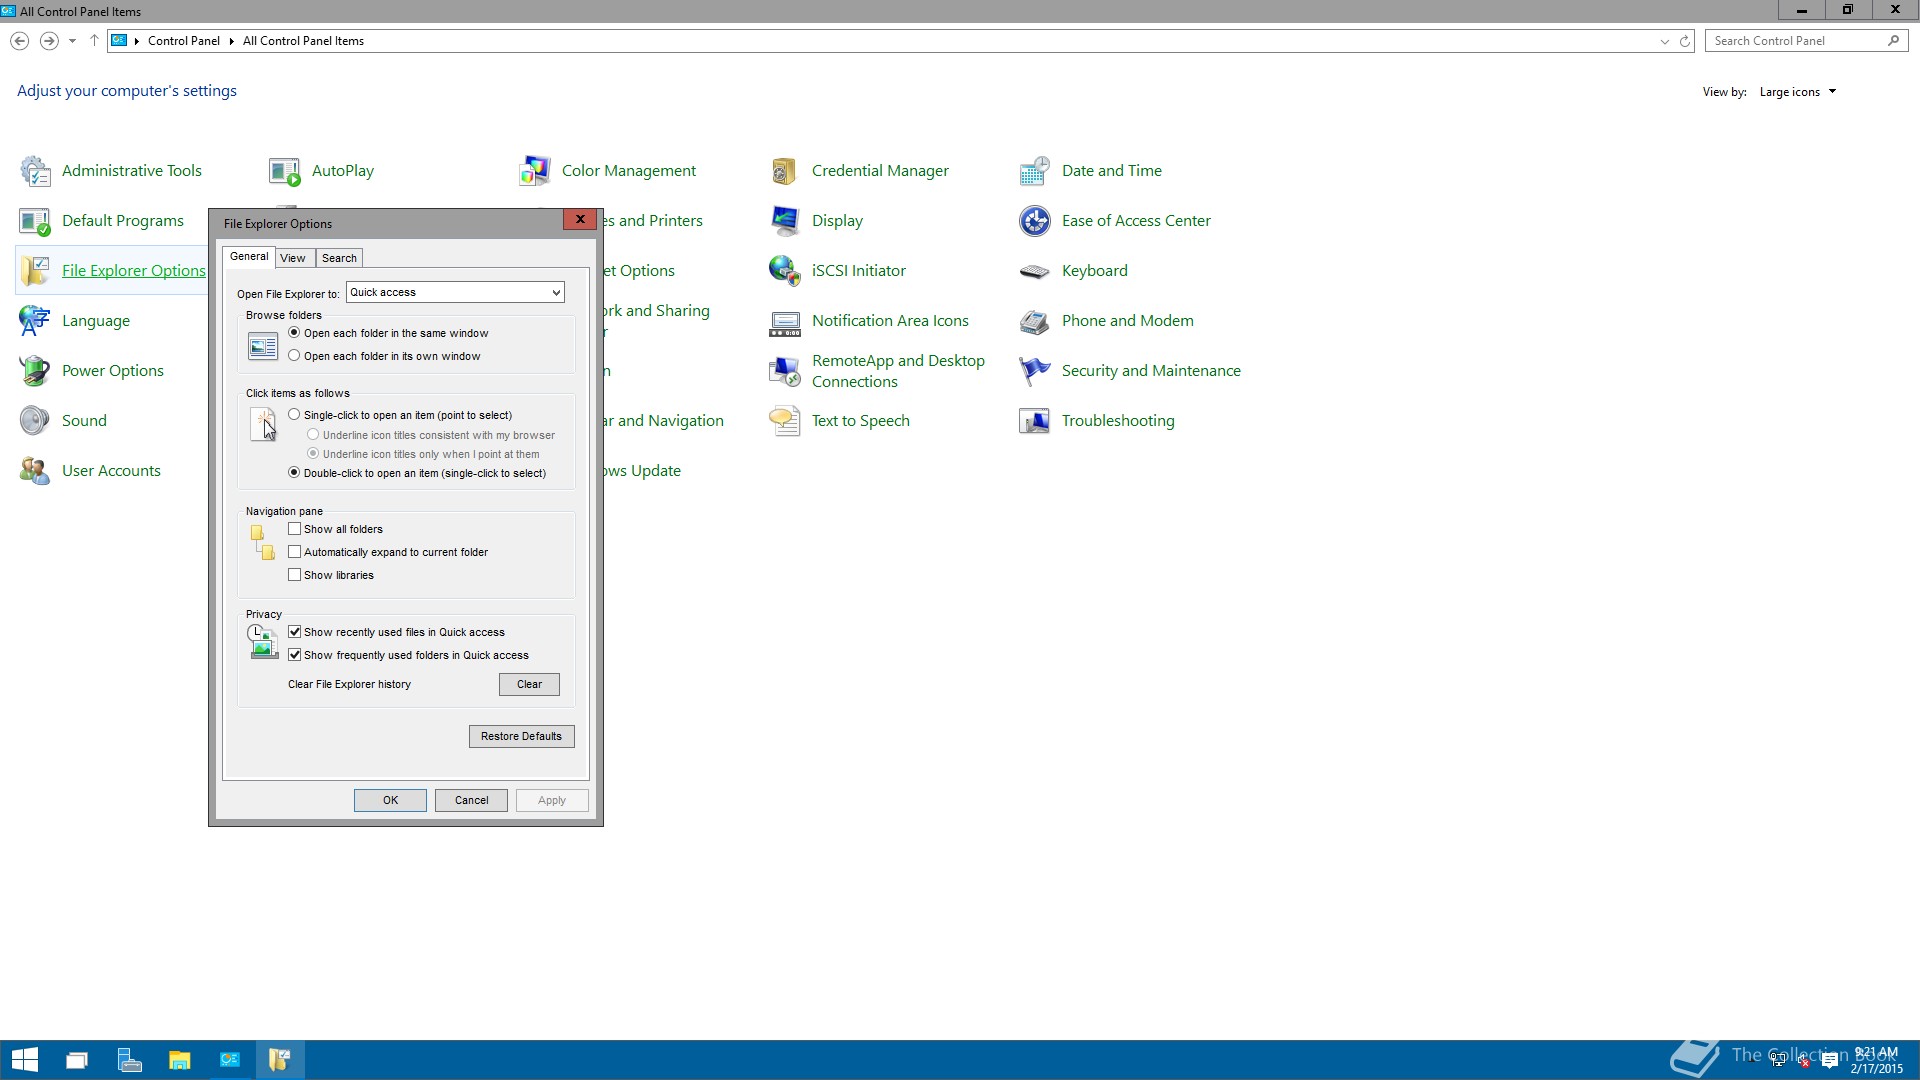1920x1080 pixels.
Task: Select Single-click to open an item
Action: pyautogui.click(x=294, y=415)
